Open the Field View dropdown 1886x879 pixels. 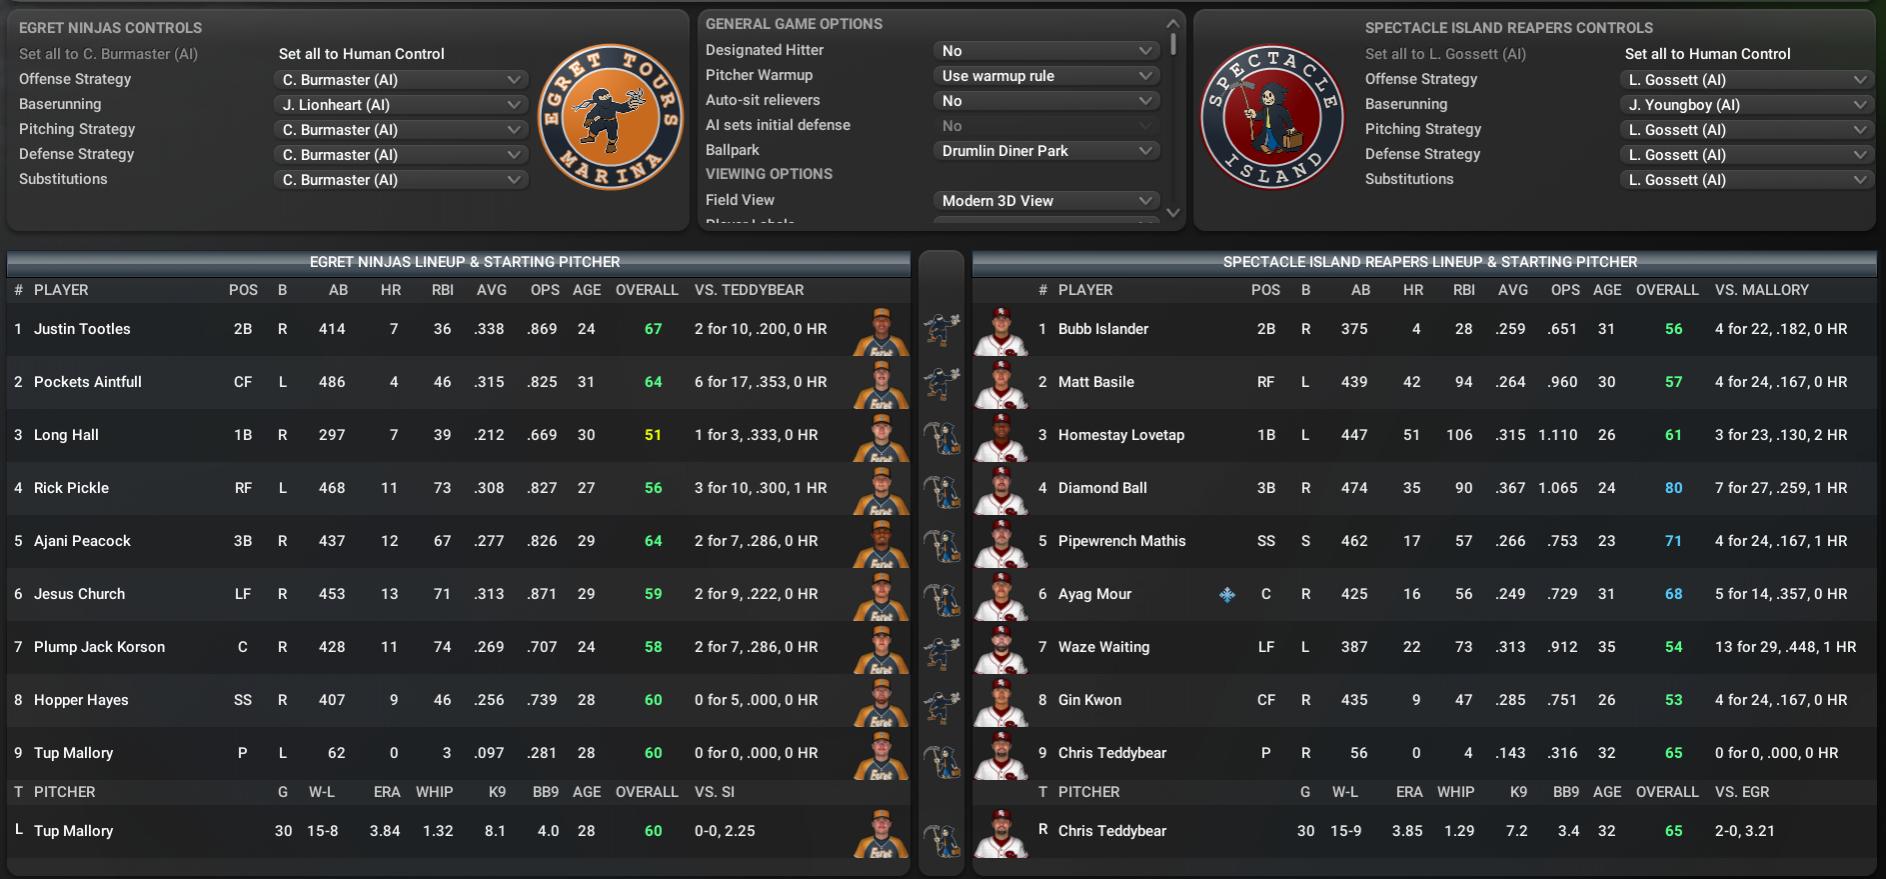tap(1046, 201)
